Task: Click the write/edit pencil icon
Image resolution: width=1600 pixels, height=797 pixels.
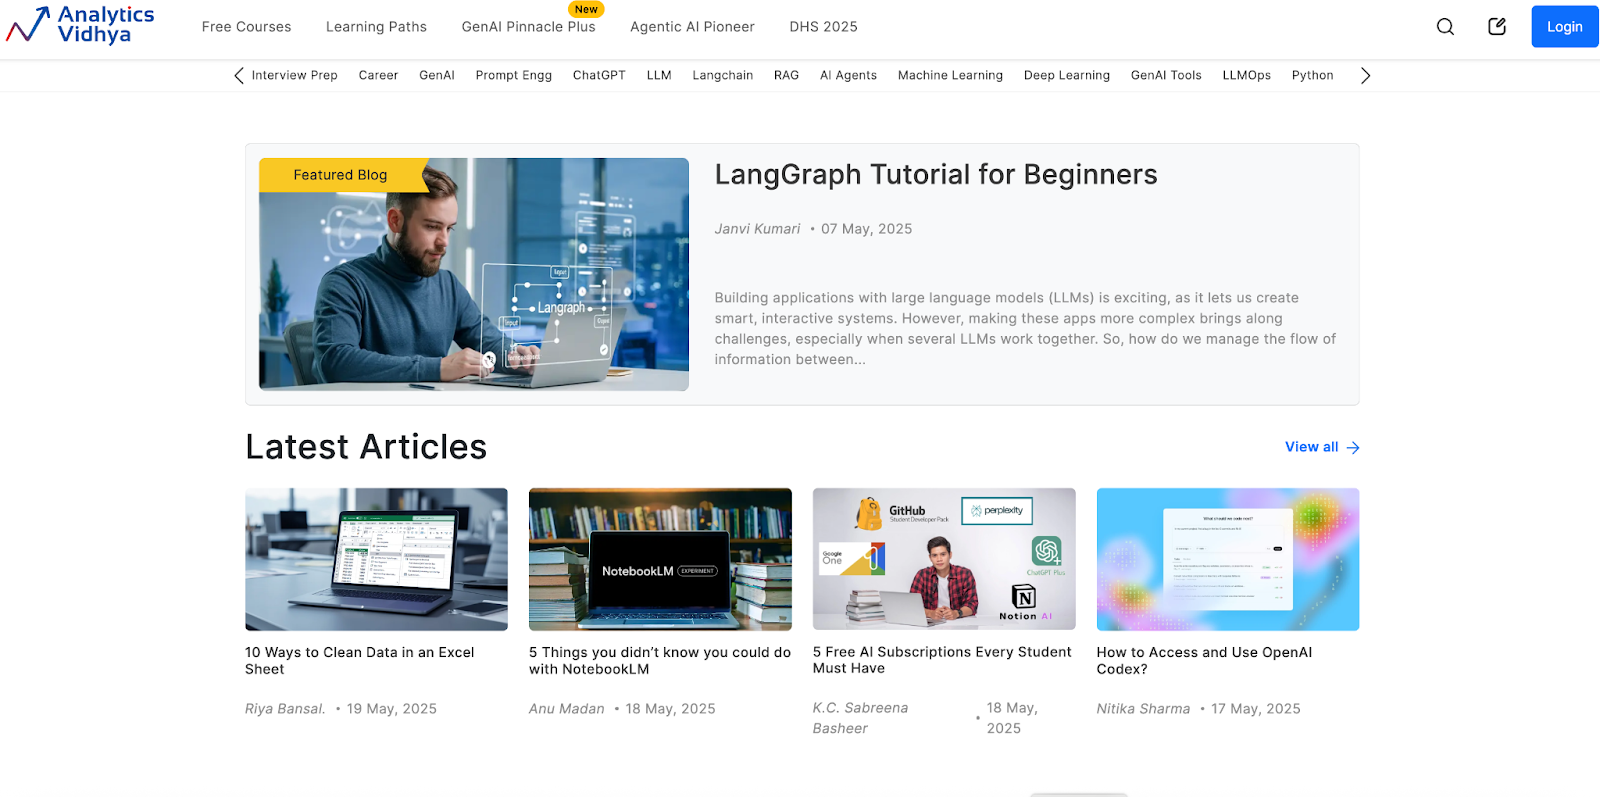Action: point(1496,27)
